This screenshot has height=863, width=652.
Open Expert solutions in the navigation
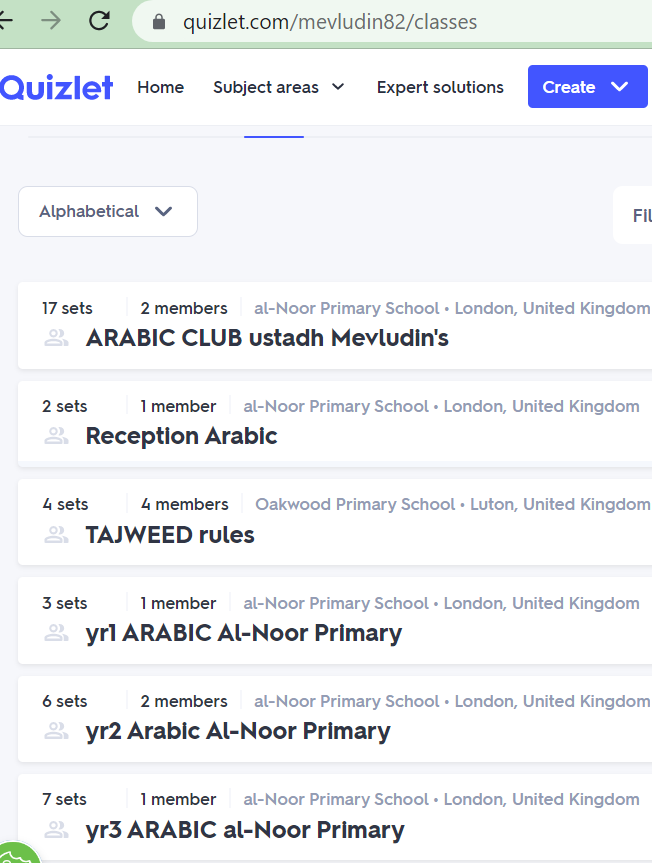pos(440,87)
